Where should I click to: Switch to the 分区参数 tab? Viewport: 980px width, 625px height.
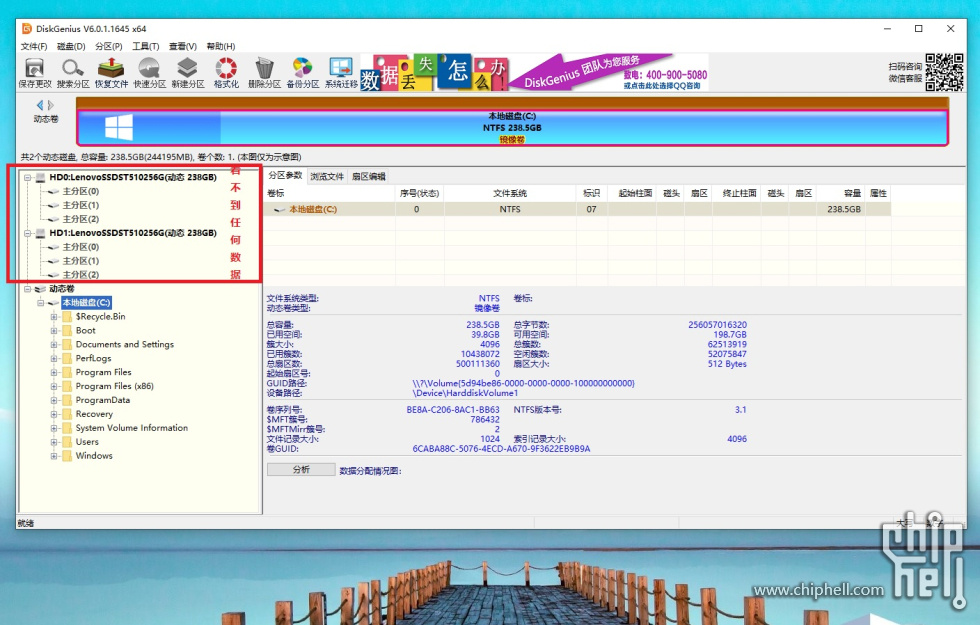tap(285, 176)
